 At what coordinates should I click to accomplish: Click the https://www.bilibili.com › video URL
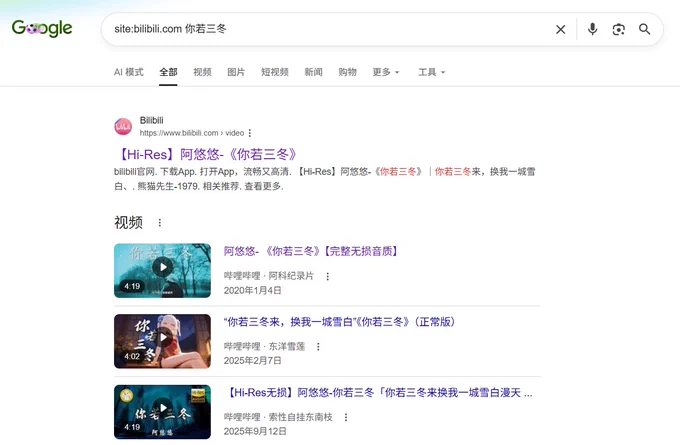coord(192,133)
